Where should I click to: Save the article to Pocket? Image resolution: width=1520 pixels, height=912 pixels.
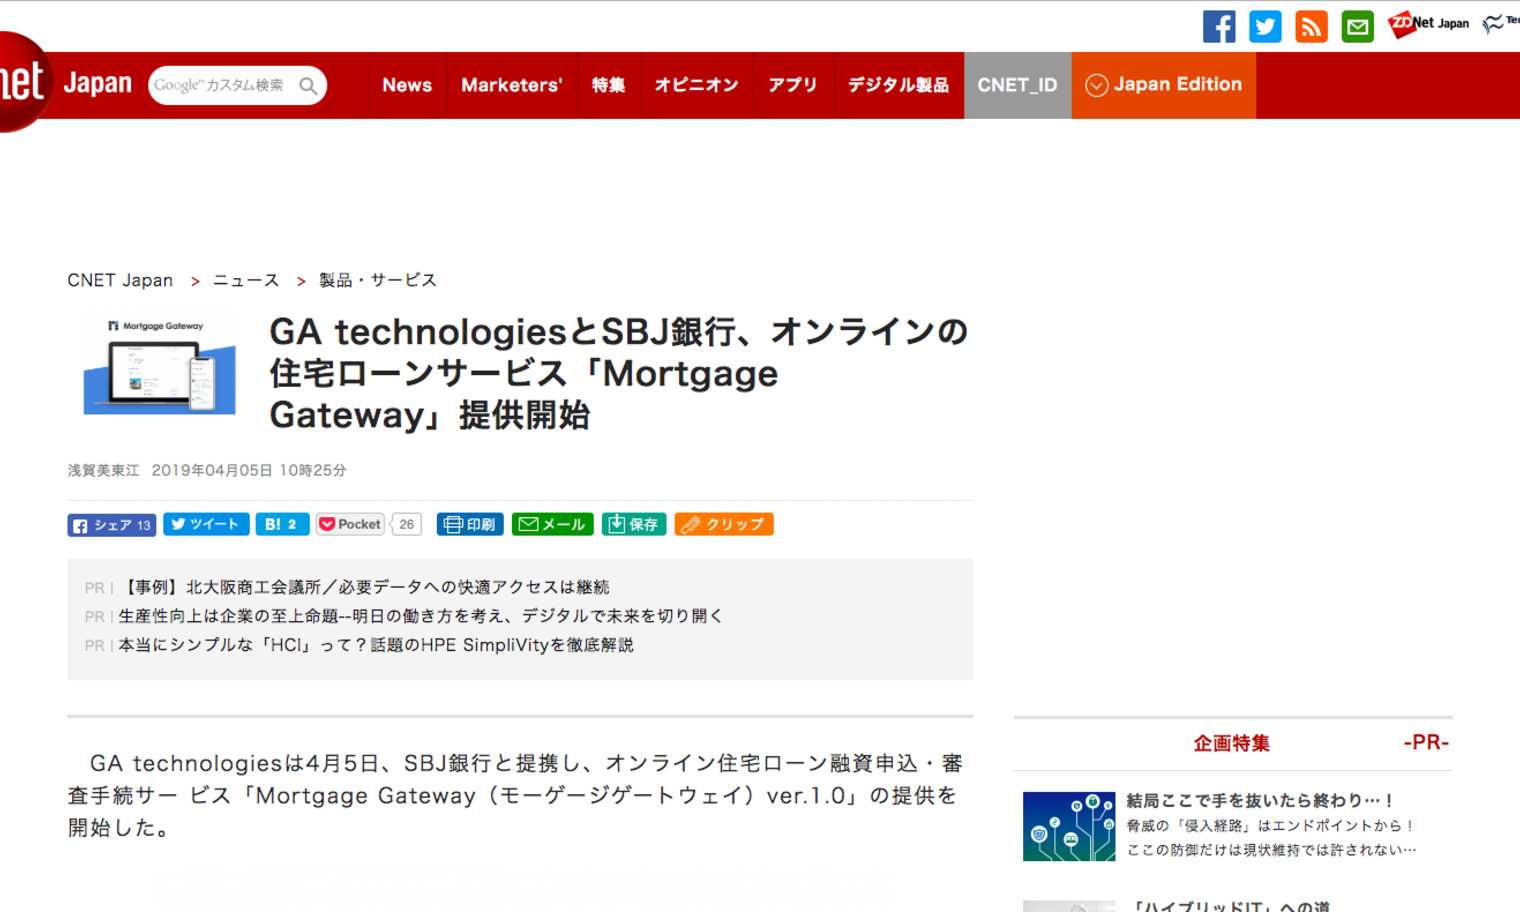[349, 524]
